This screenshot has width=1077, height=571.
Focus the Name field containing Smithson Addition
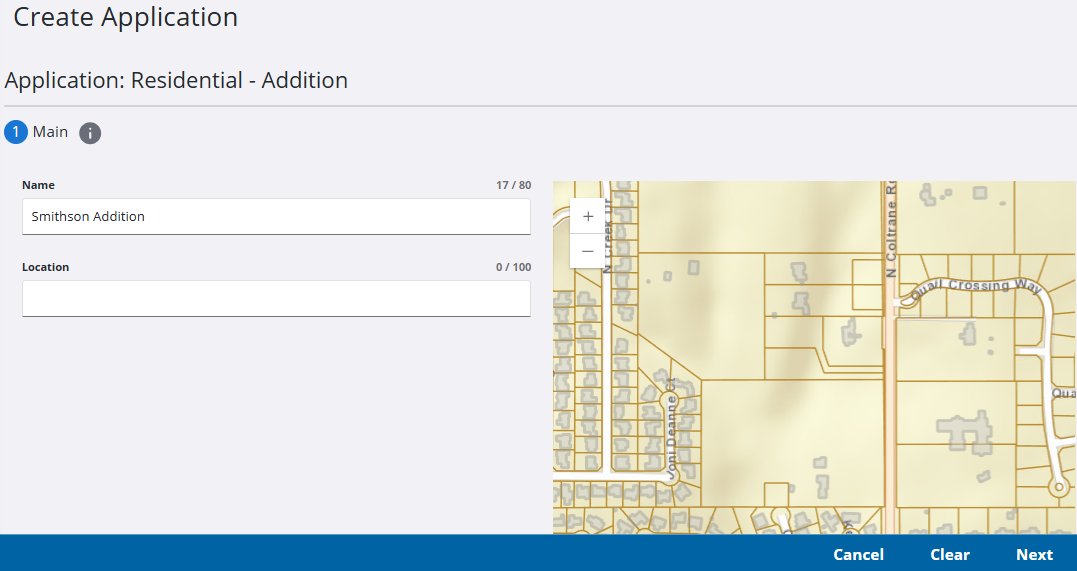276,216
